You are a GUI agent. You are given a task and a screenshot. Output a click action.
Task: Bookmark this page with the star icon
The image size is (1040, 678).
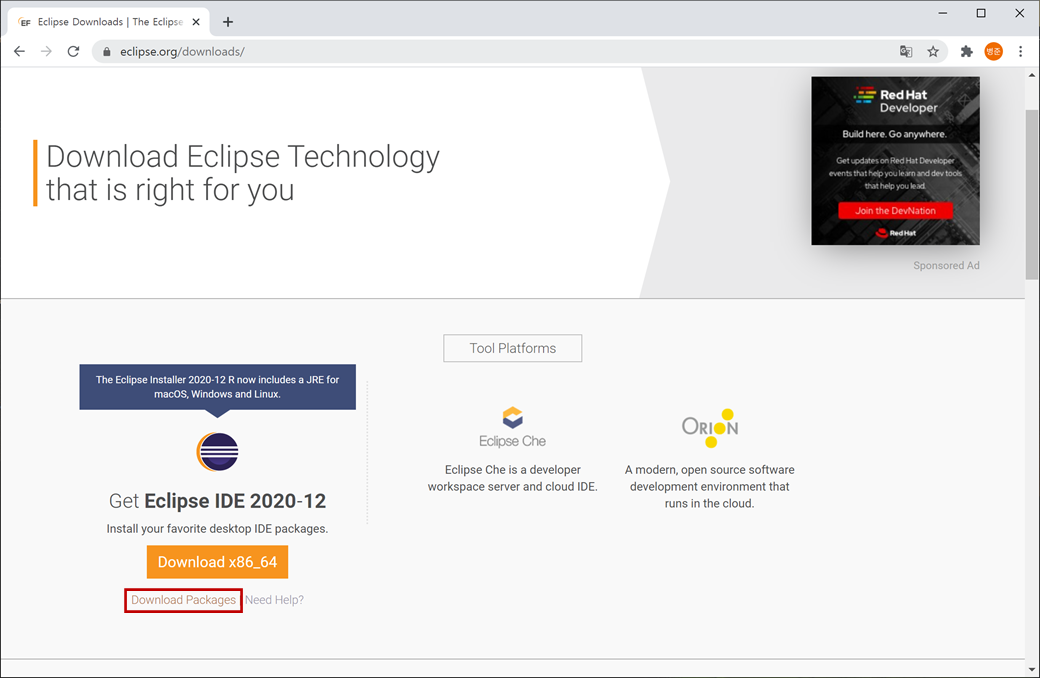point(933,52)
